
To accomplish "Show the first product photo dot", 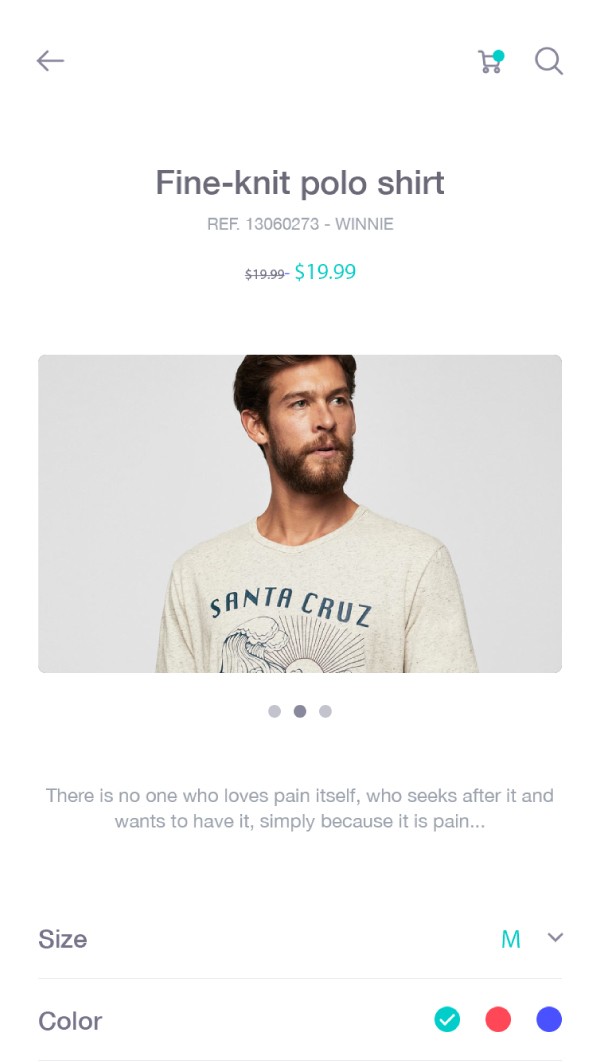I will pyautogui.click(x=274, y=711).
